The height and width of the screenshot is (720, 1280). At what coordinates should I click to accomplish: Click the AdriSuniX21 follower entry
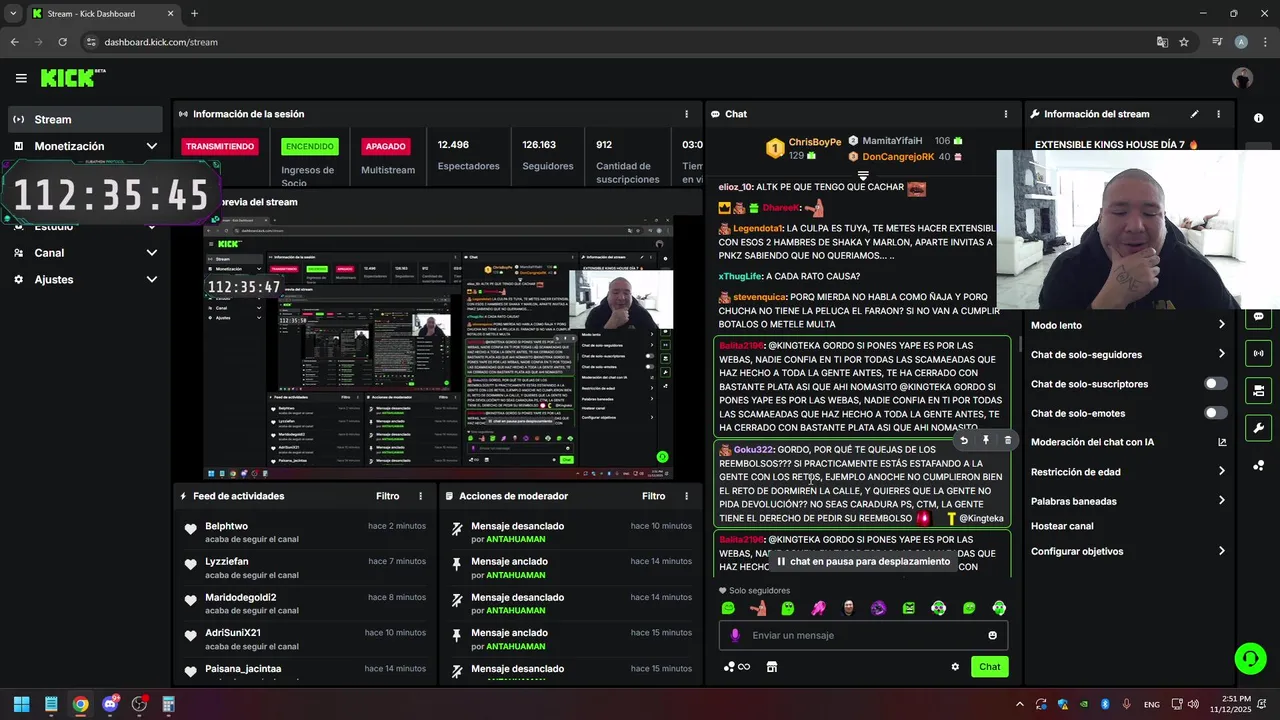(305, 639)
